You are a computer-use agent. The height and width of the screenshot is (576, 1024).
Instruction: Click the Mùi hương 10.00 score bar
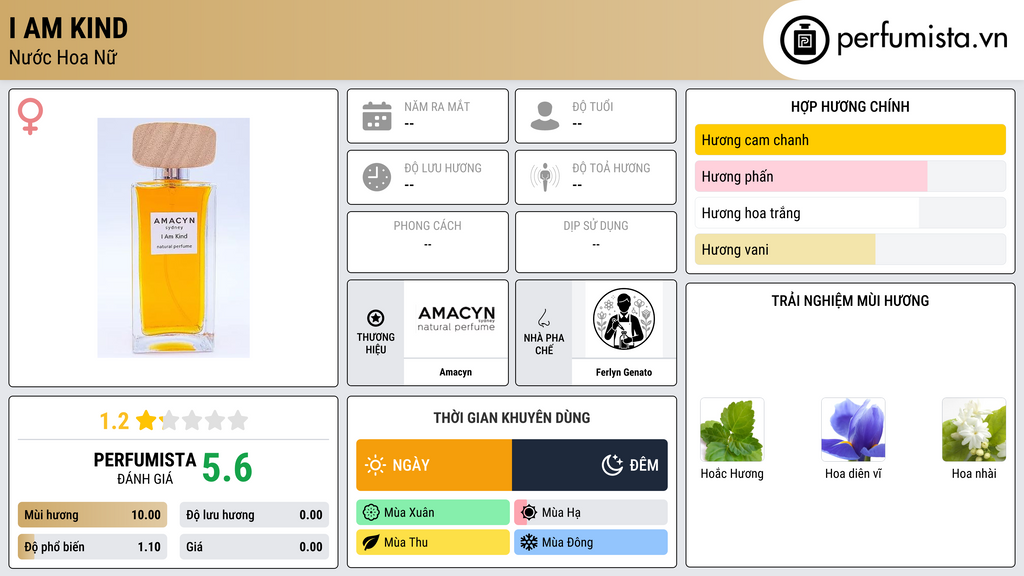click(93, 515)
